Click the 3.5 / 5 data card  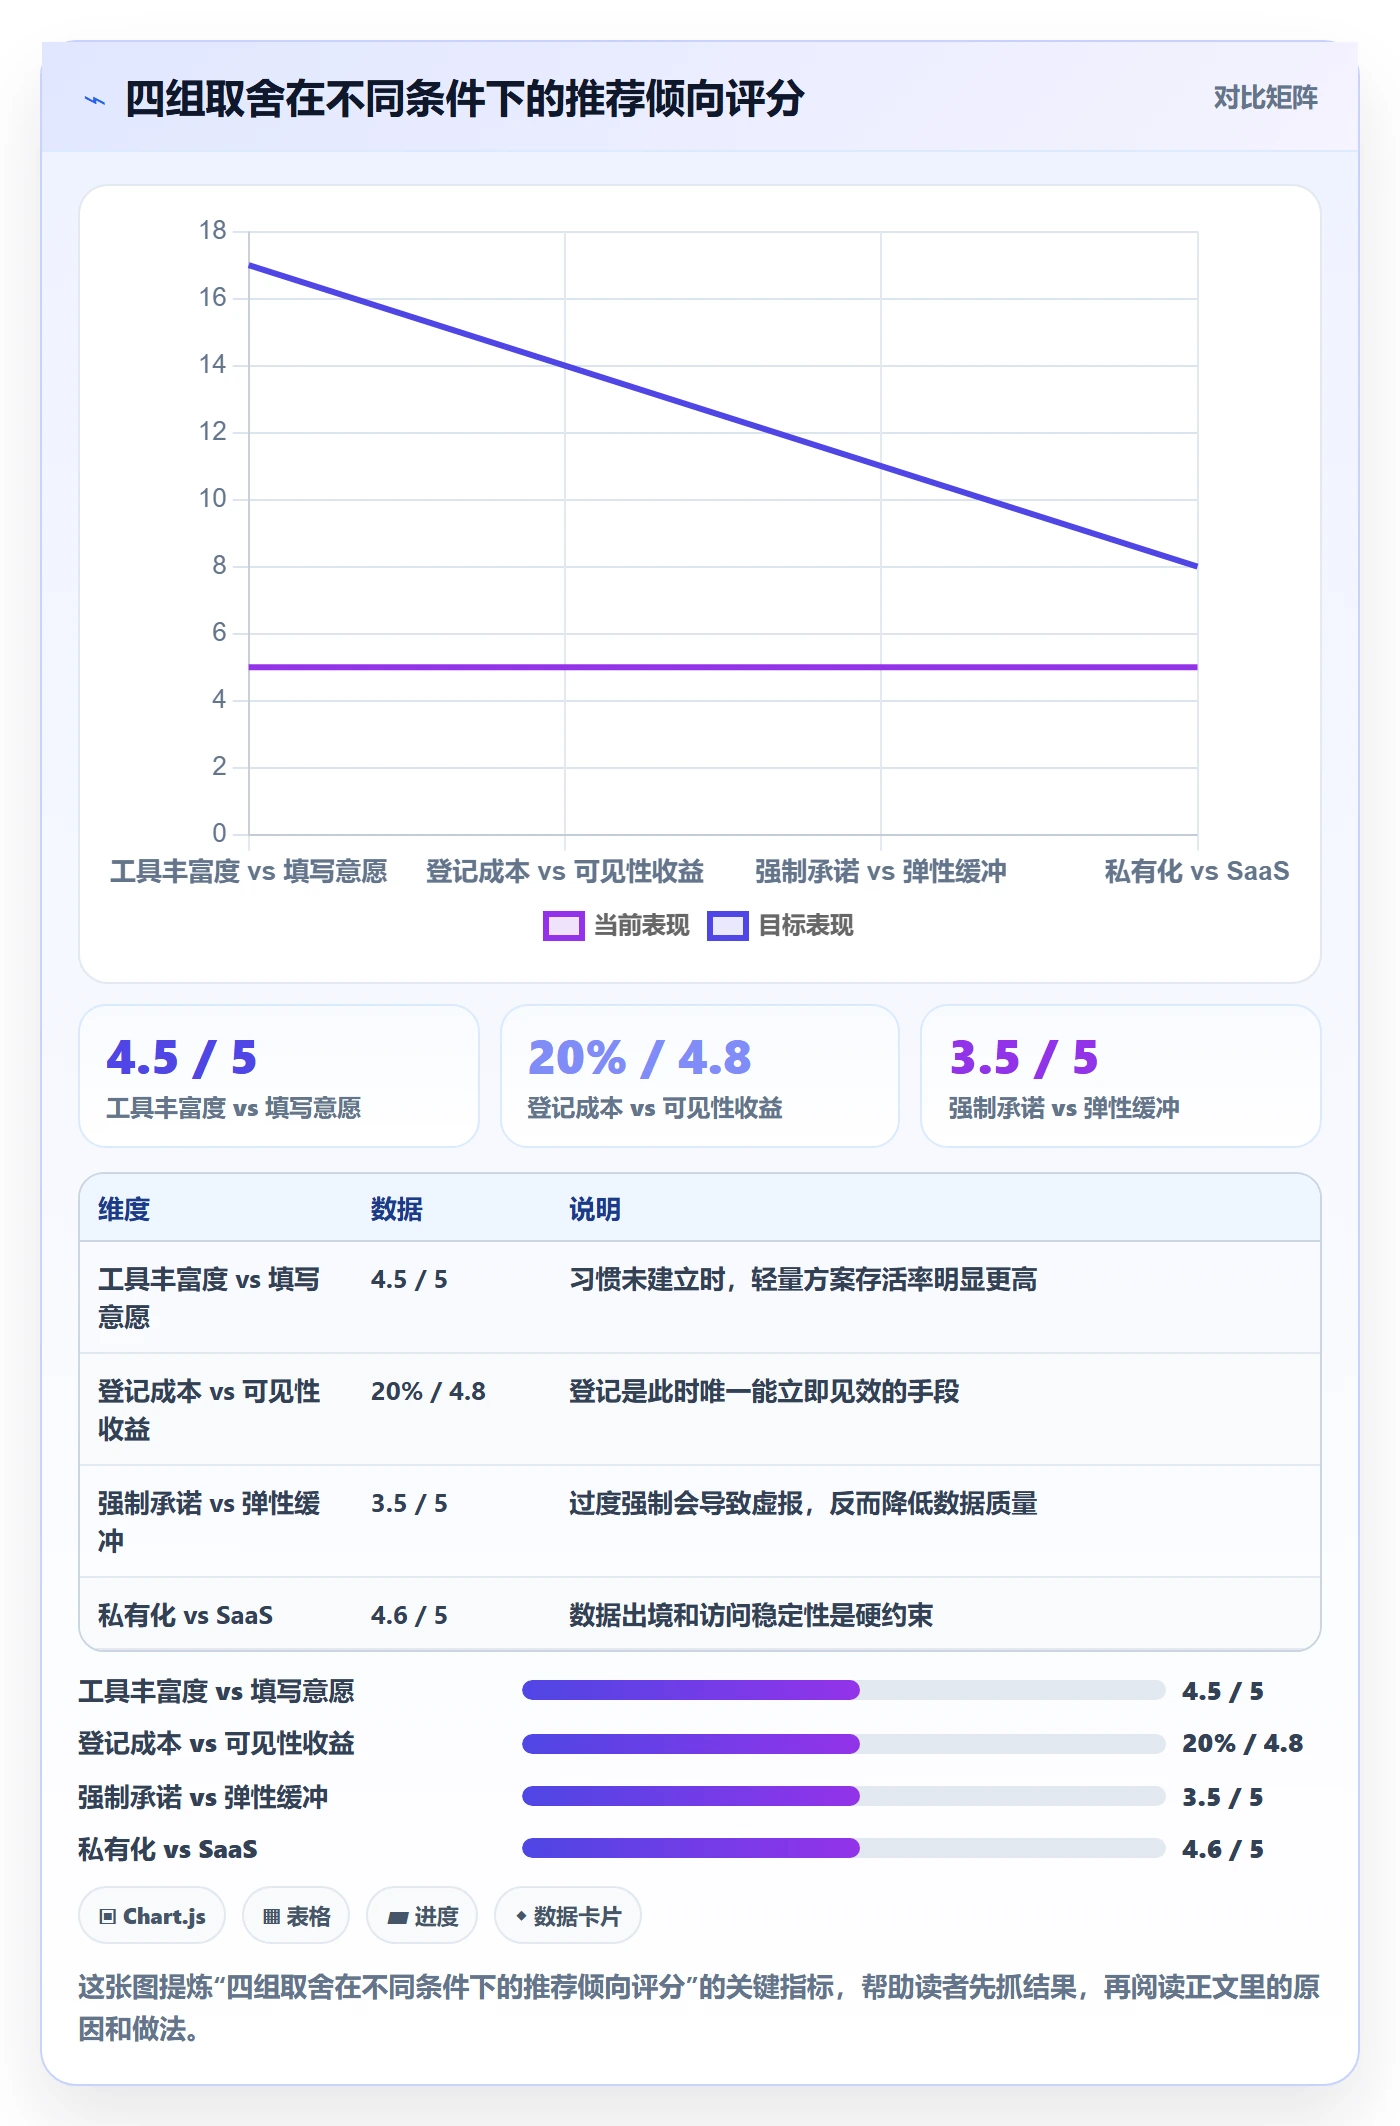tap(1121, 1076)
